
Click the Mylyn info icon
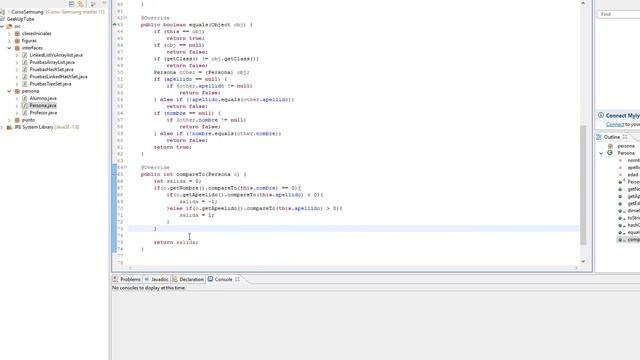pos(601,115)
